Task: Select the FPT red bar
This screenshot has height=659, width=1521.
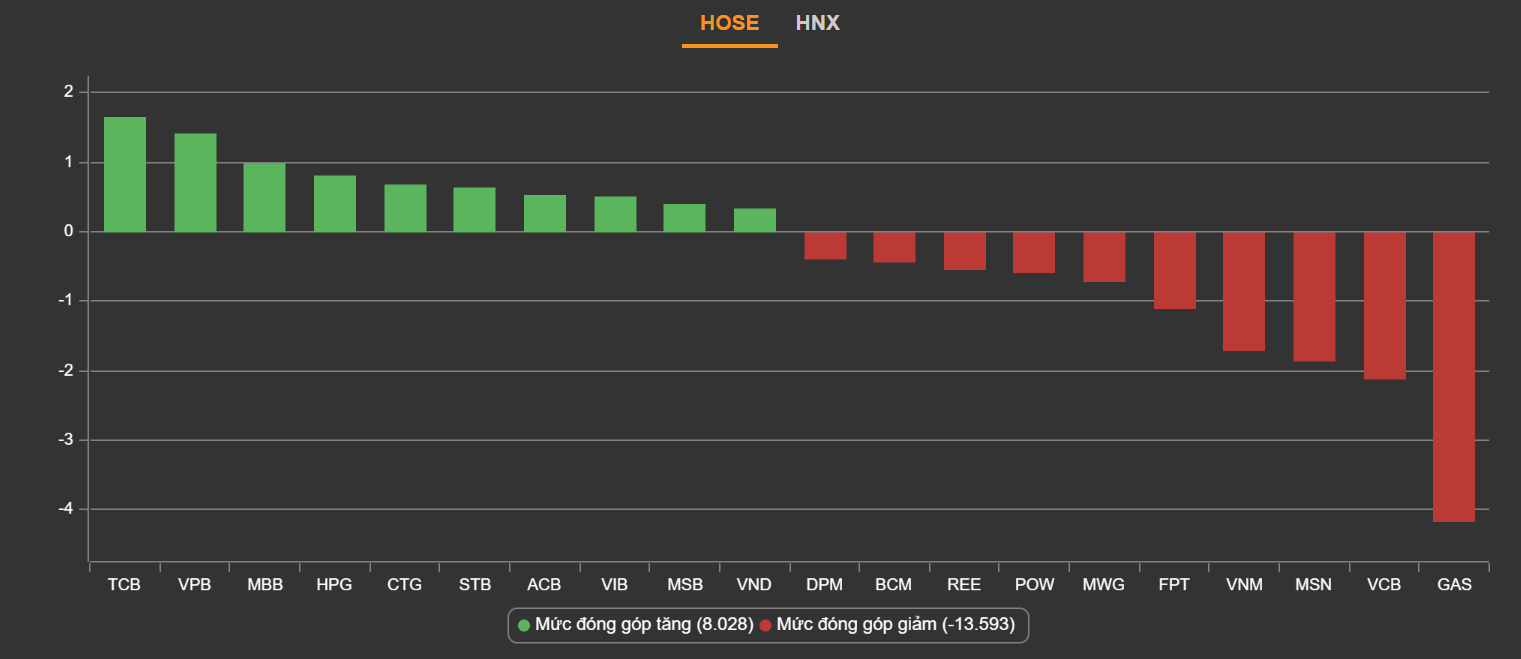Action: pyautogui.click(x=1175, y=271)
